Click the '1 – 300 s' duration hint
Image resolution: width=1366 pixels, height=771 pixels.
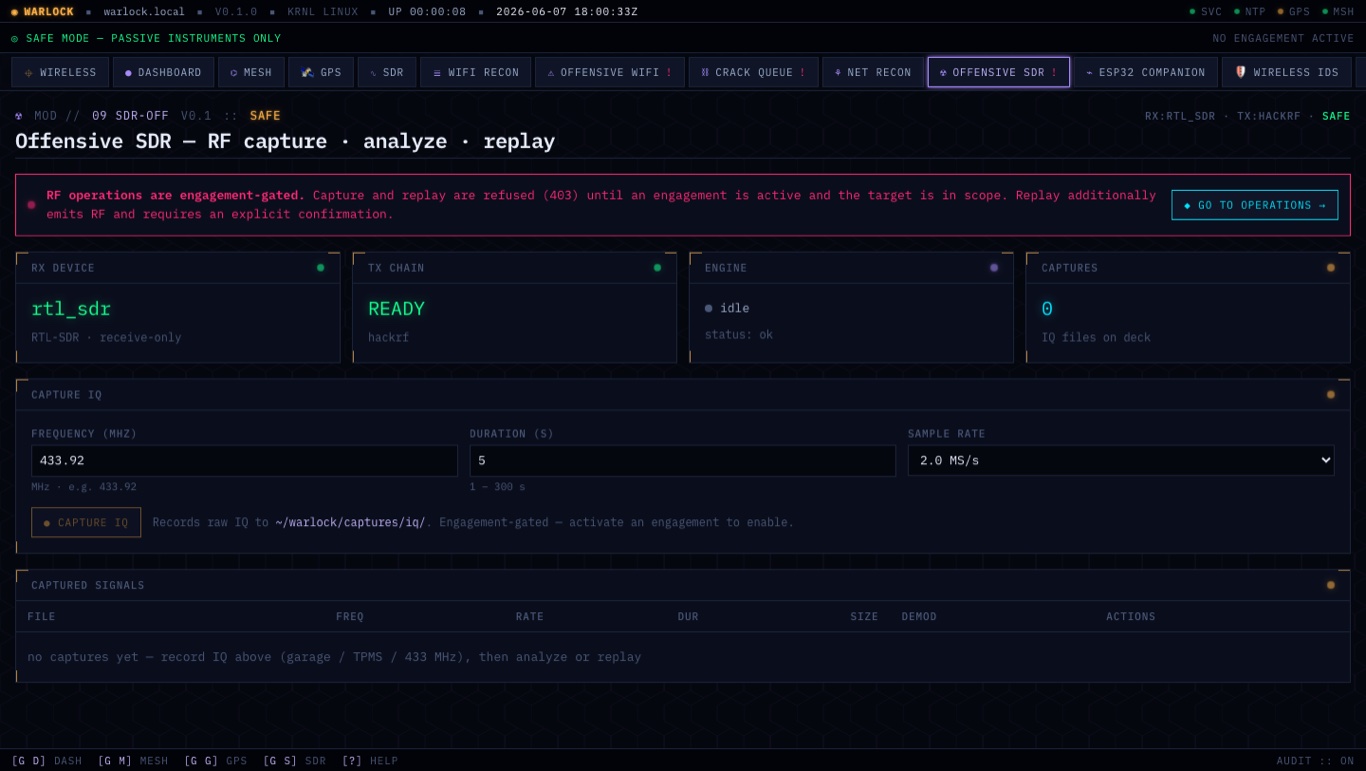pos(497,487)
